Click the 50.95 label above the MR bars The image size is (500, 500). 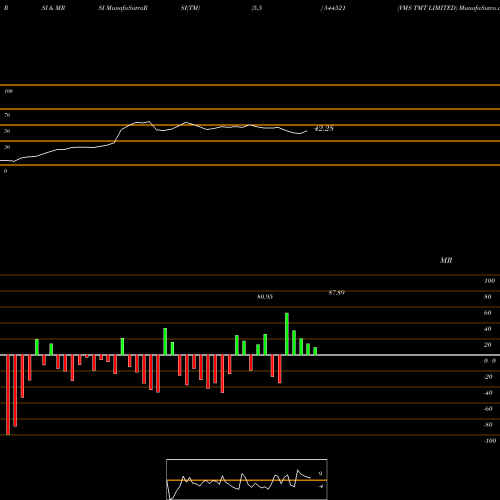[265, 297]
